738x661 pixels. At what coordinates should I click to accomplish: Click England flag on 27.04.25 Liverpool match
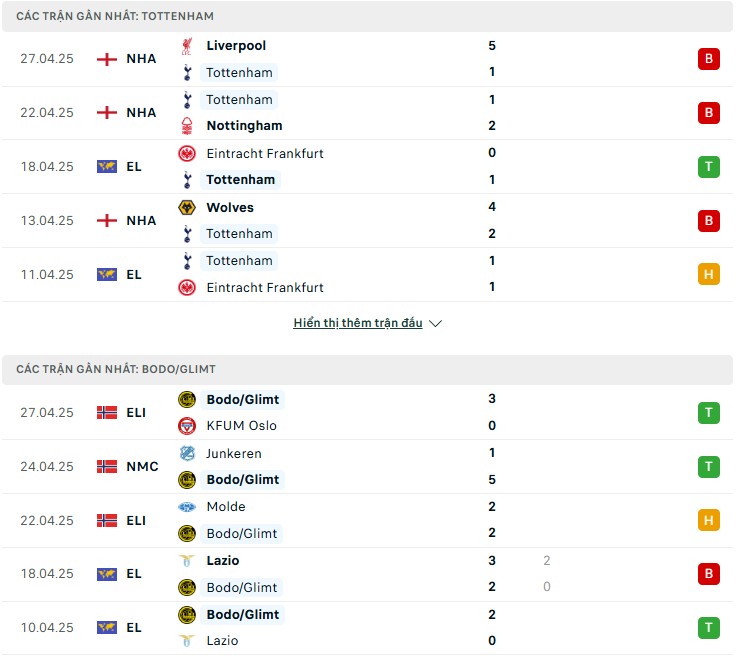tap(107, 59)
